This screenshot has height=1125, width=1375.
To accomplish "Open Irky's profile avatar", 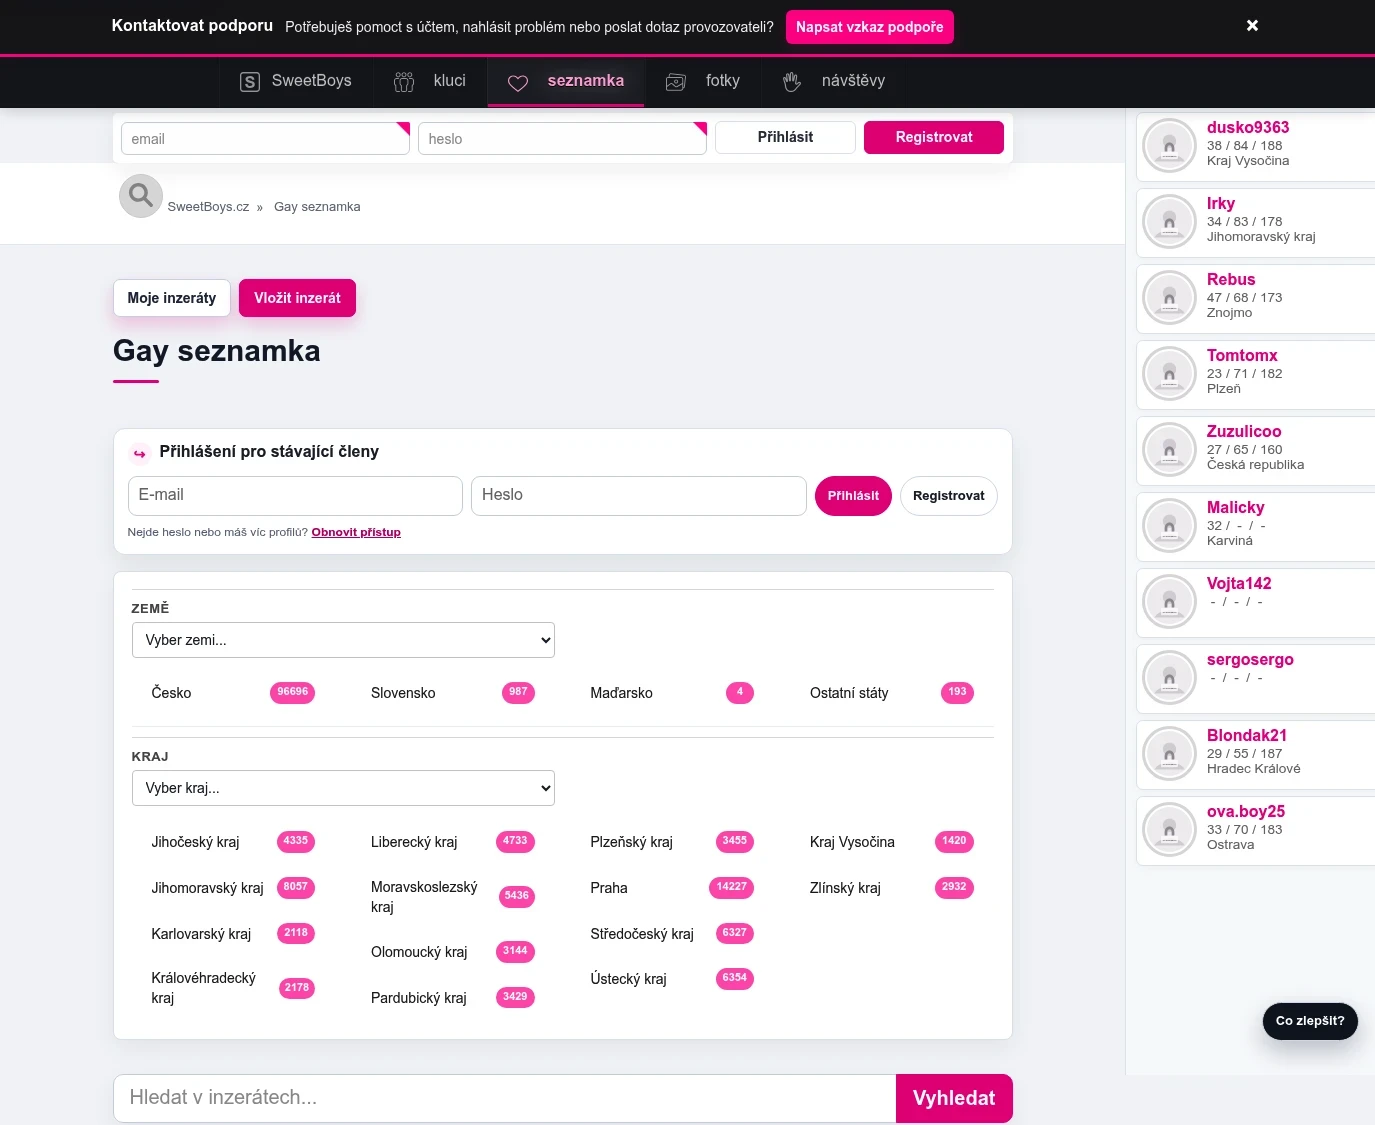I will tap(1170, 221).
